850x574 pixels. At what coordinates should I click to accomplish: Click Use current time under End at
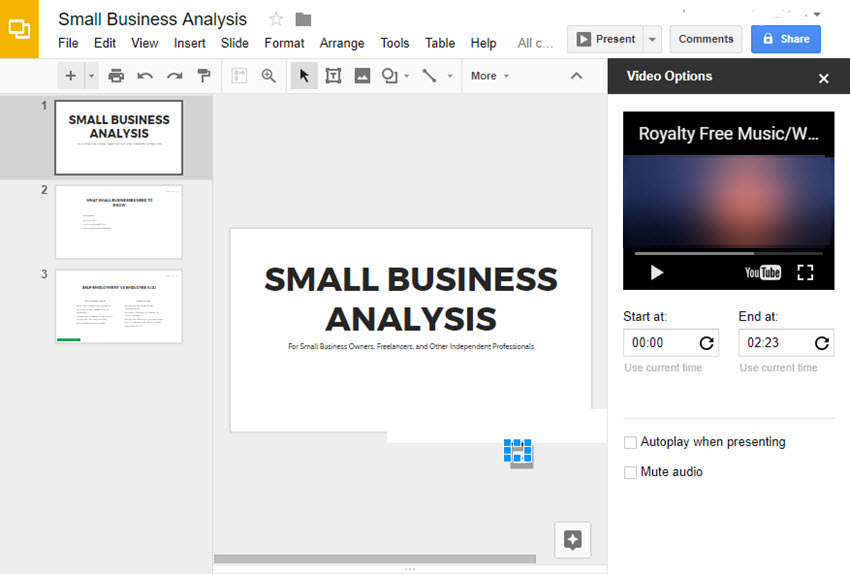click(x=778, y=367)
